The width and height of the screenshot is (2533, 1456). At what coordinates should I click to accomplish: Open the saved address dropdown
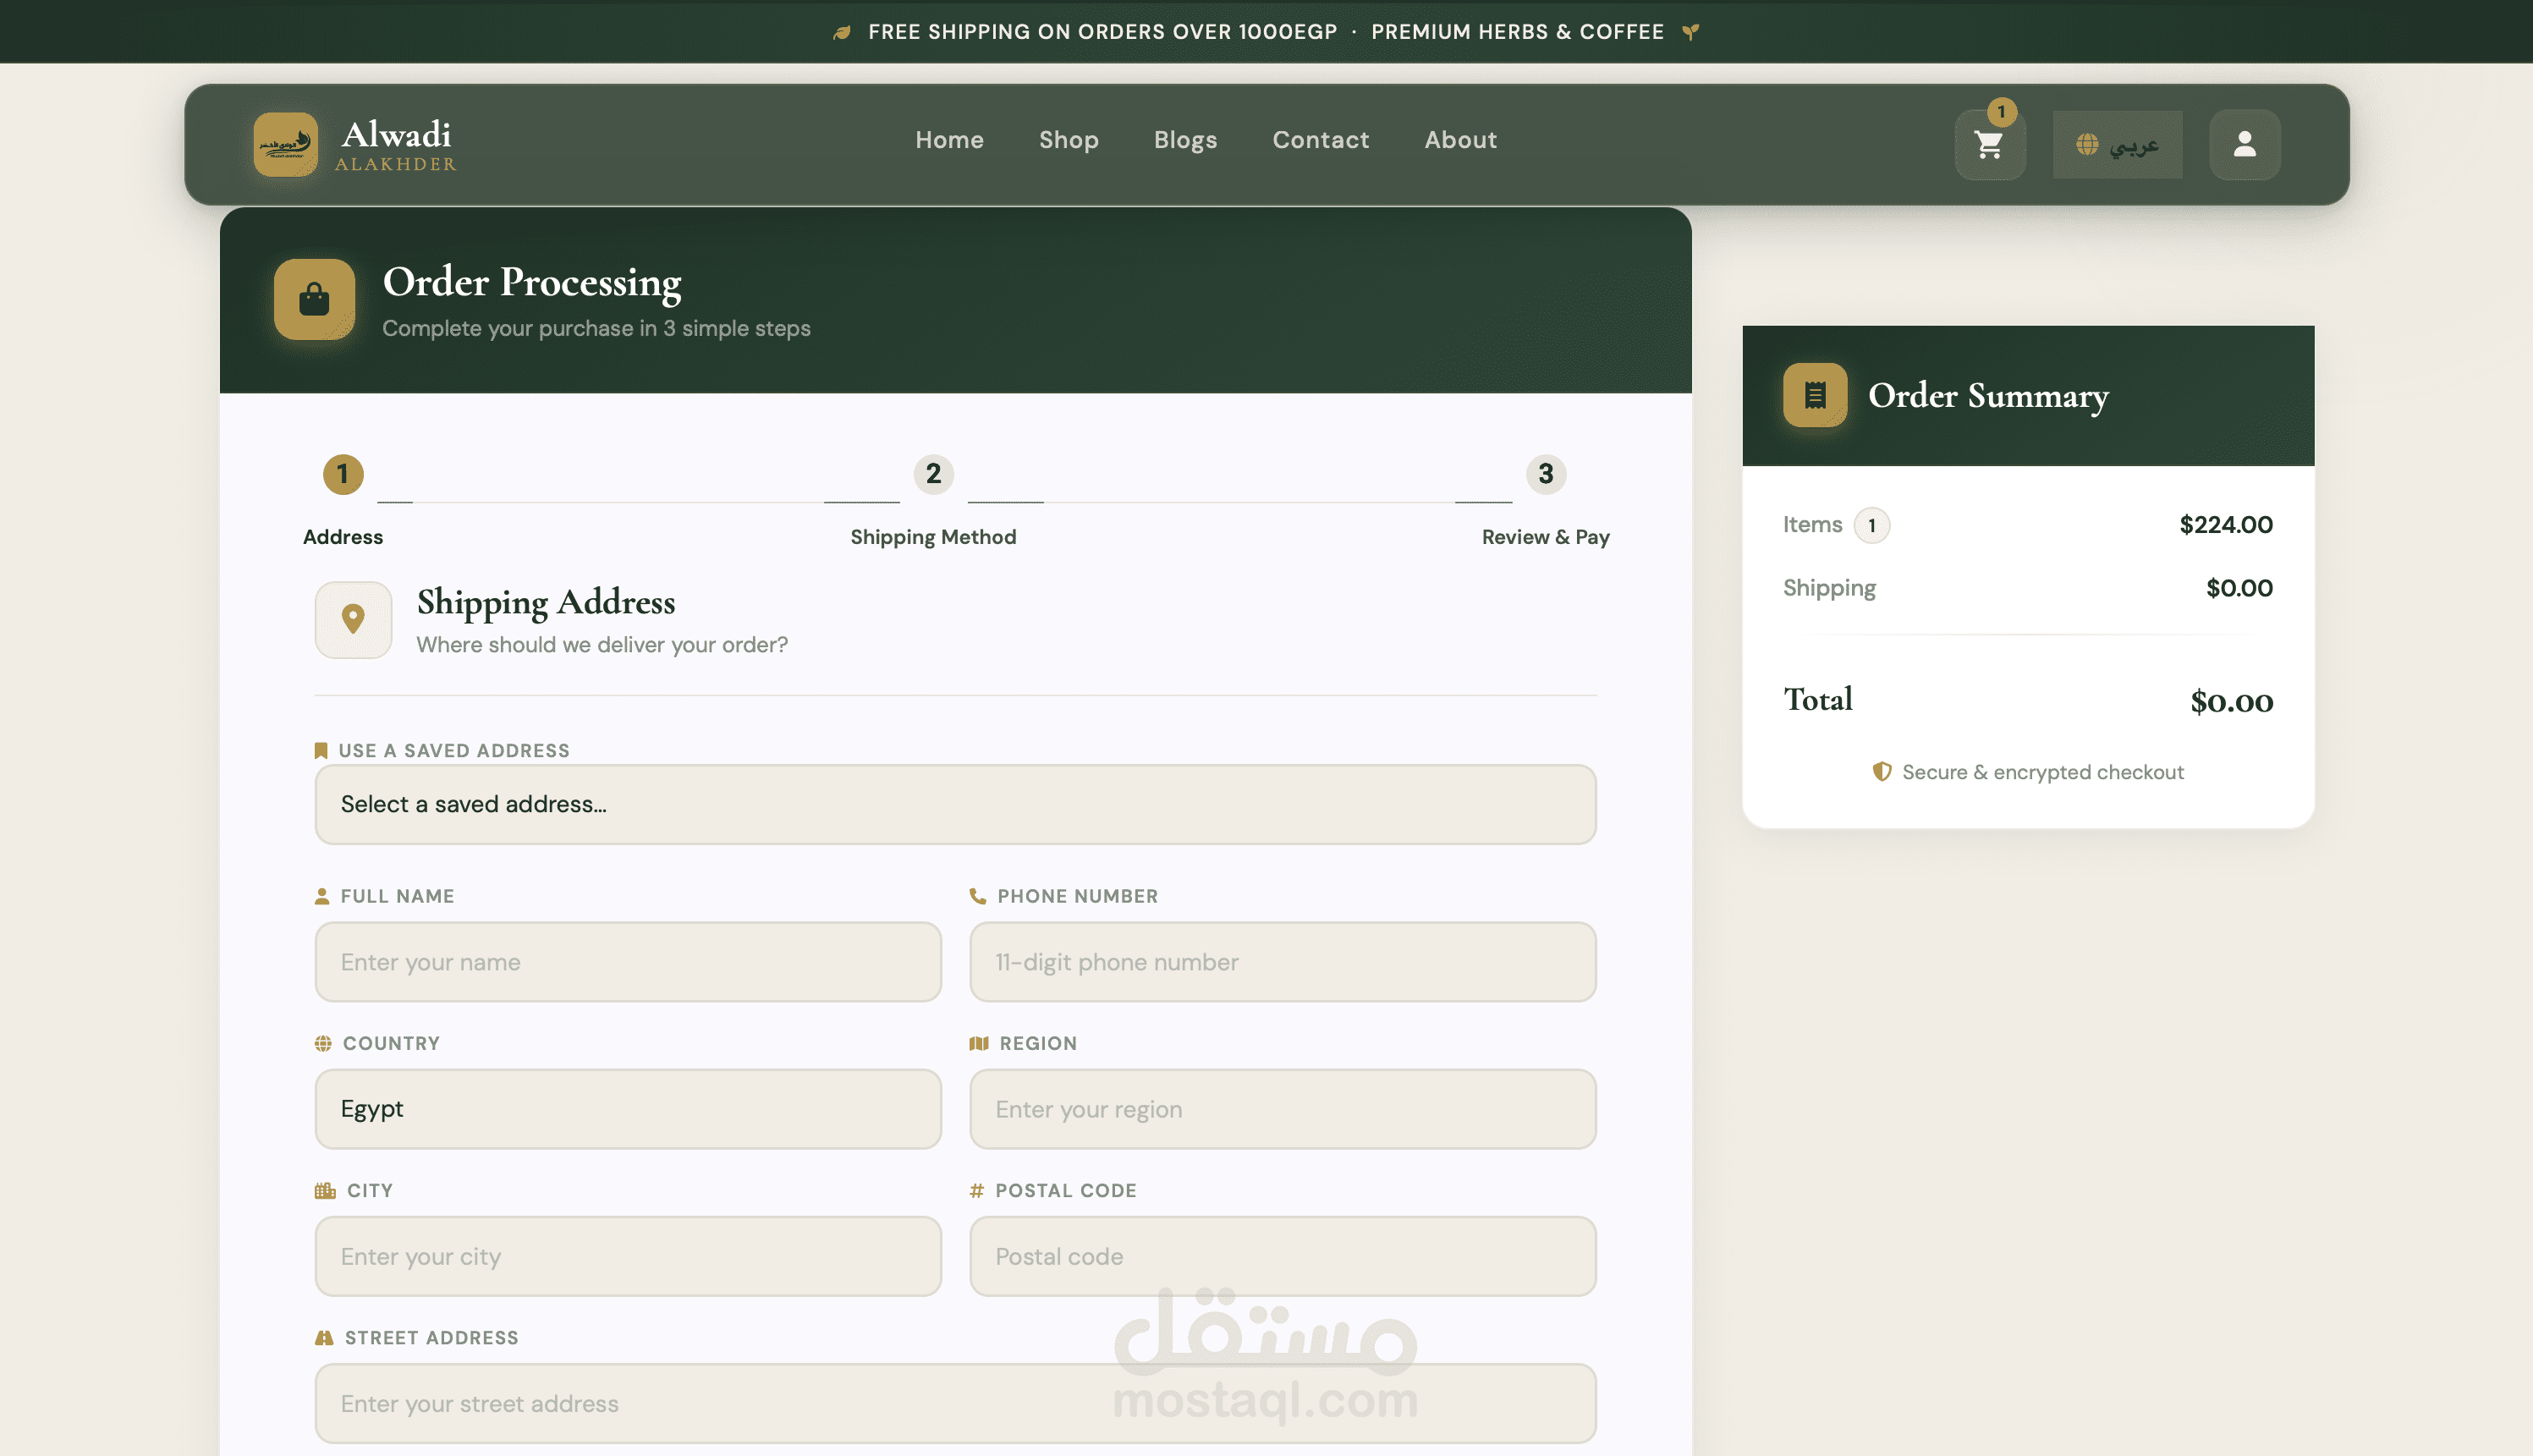[955, 804]
